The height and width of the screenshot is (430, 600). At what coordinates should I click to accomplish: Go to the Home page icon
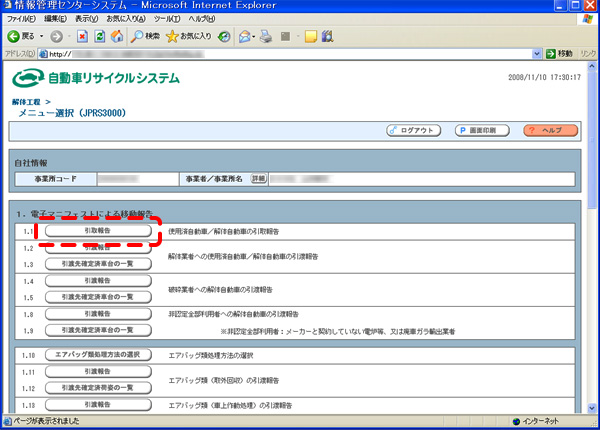[117, 36]
